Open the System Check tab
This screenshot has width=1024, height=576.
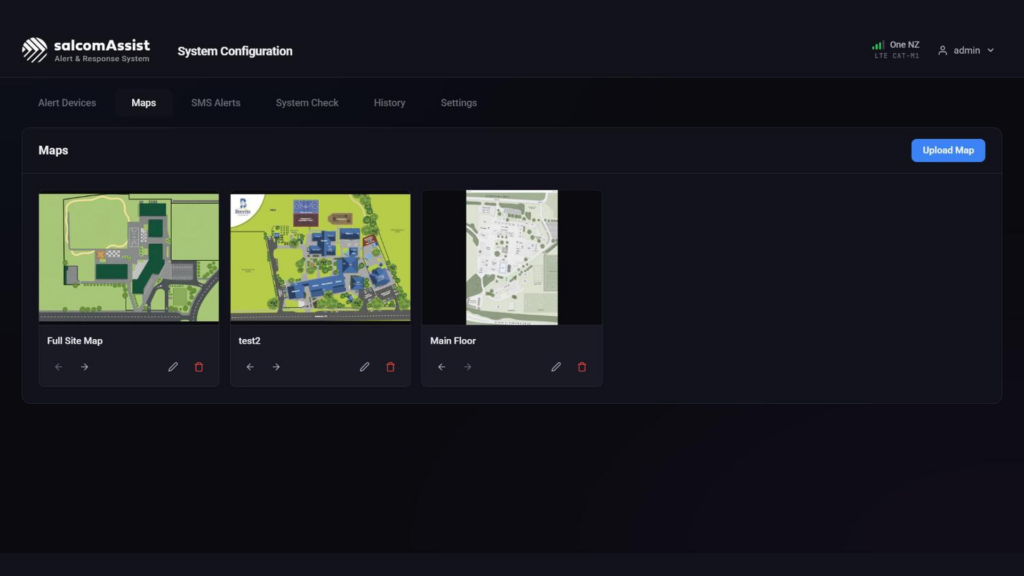tap(307, 103)
